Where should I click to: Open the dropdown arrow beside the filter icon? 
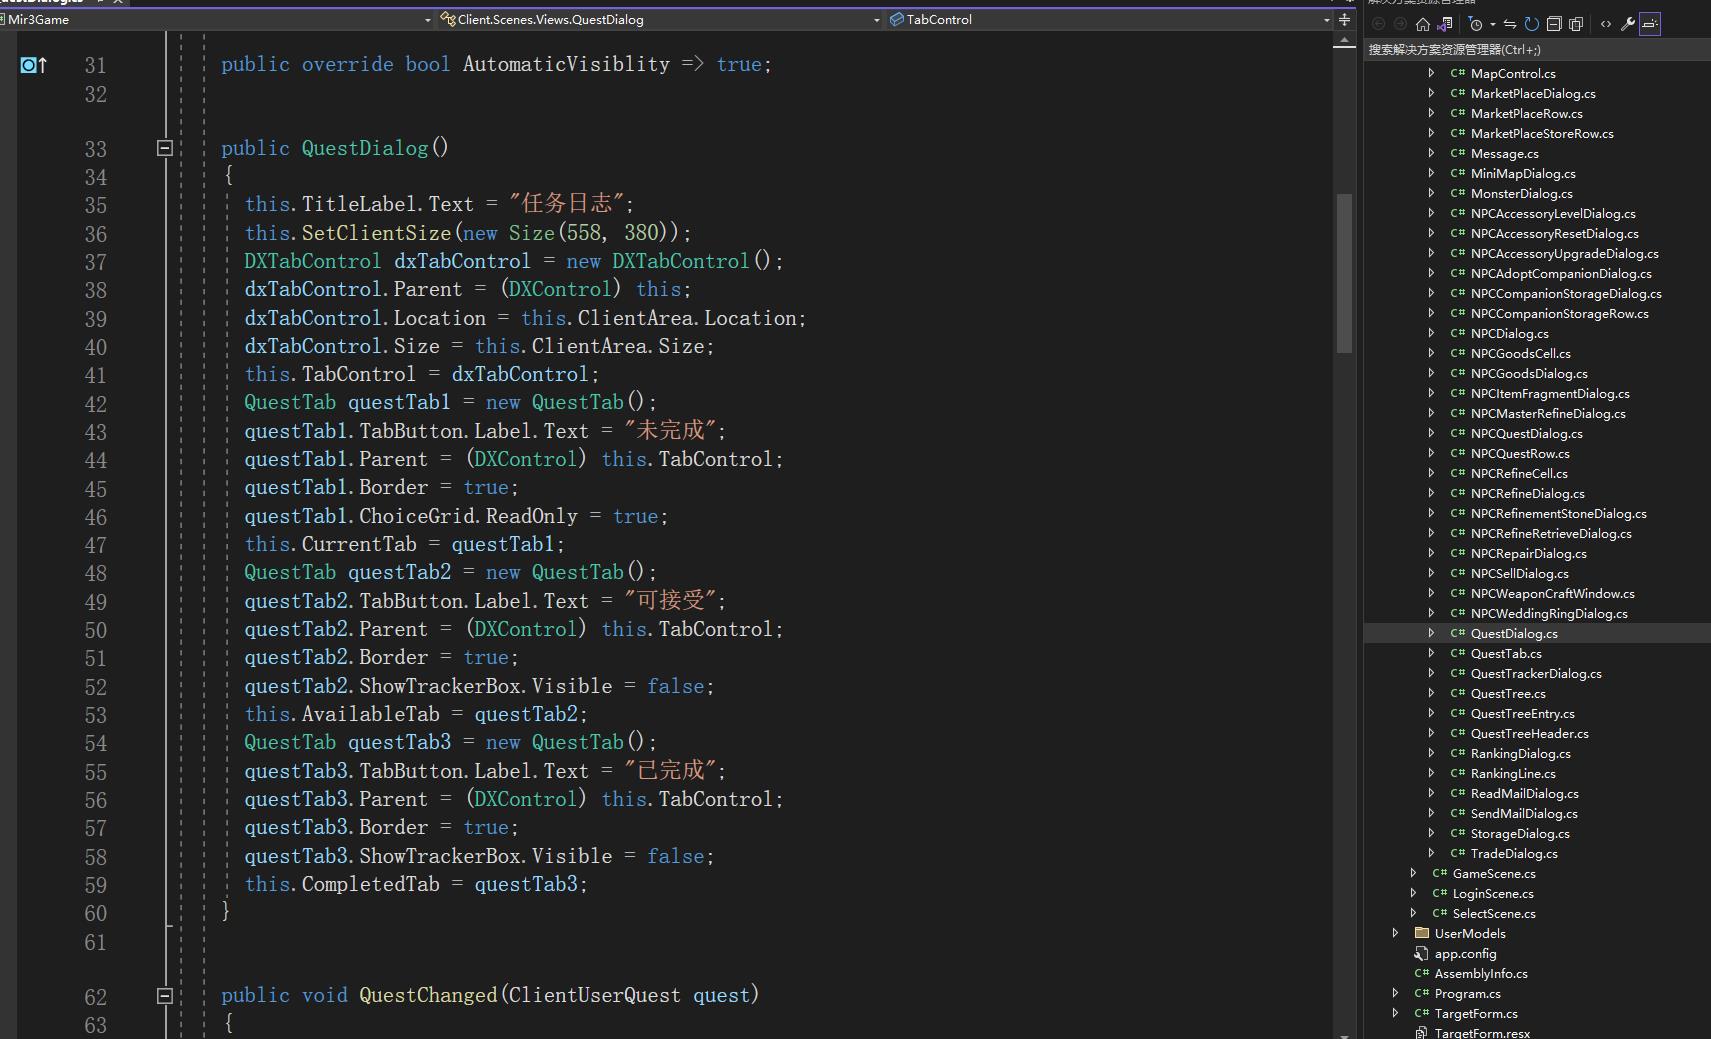click(1493, 24)
